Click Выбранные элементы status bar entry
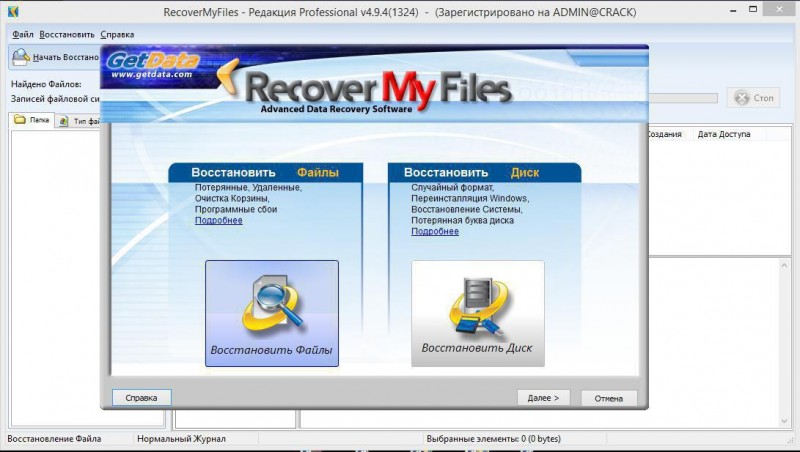This screenshot has height=452, width=800. 493,439
